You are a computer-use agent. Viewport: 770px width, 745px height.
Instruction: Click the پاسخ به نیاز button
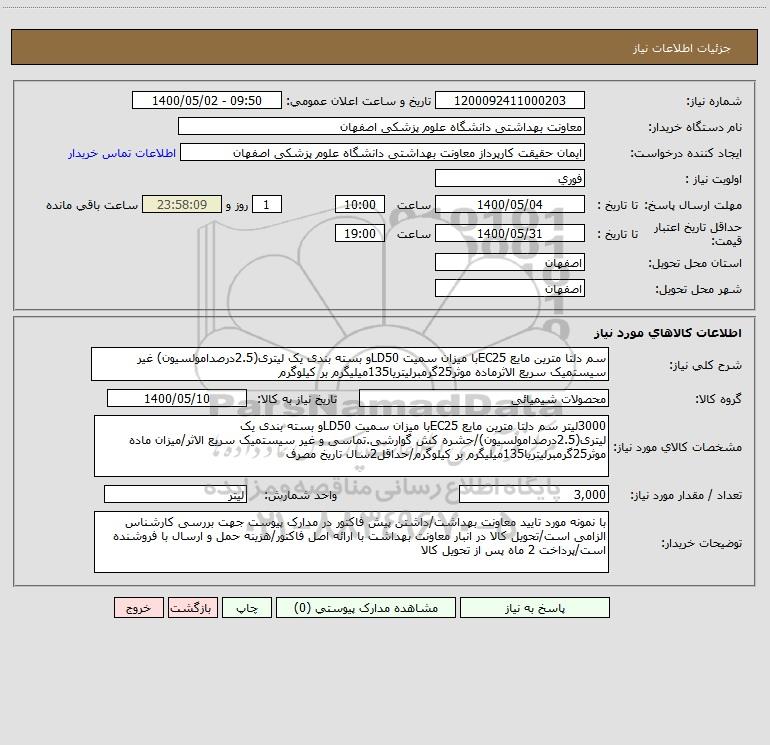[535, 608]
